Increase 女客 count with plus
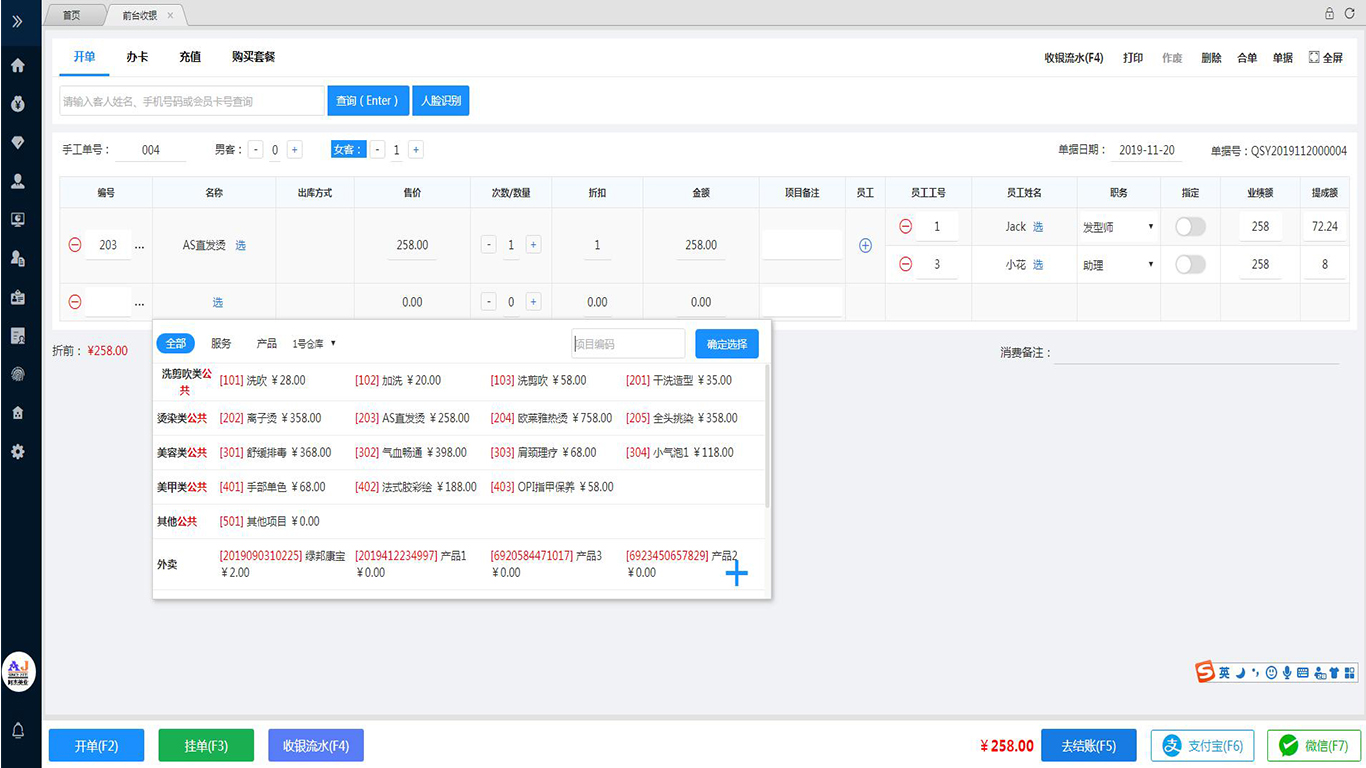Image resolution: width=1366 pixels, height=768 pixels. (x=415, y=149)
